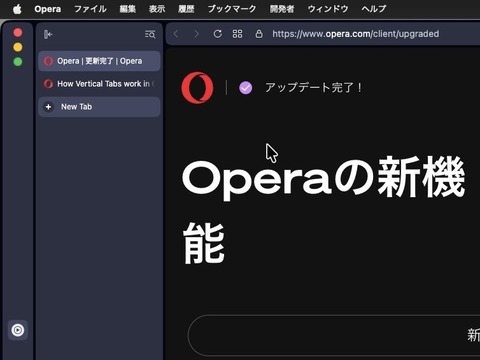This screenshot has height=360, width=480.
Task: Open the player icon in sidebar
Action: tap(18, 330)
